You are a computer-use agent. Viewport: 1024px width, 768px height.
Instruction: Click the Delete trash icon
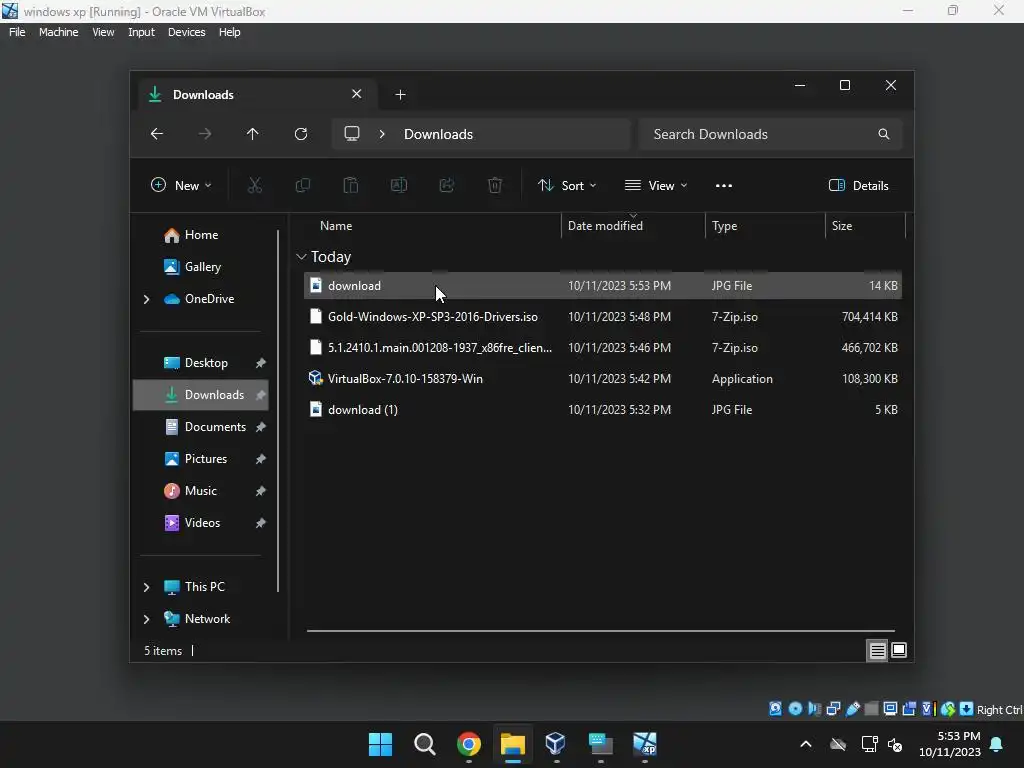[495, 185]
